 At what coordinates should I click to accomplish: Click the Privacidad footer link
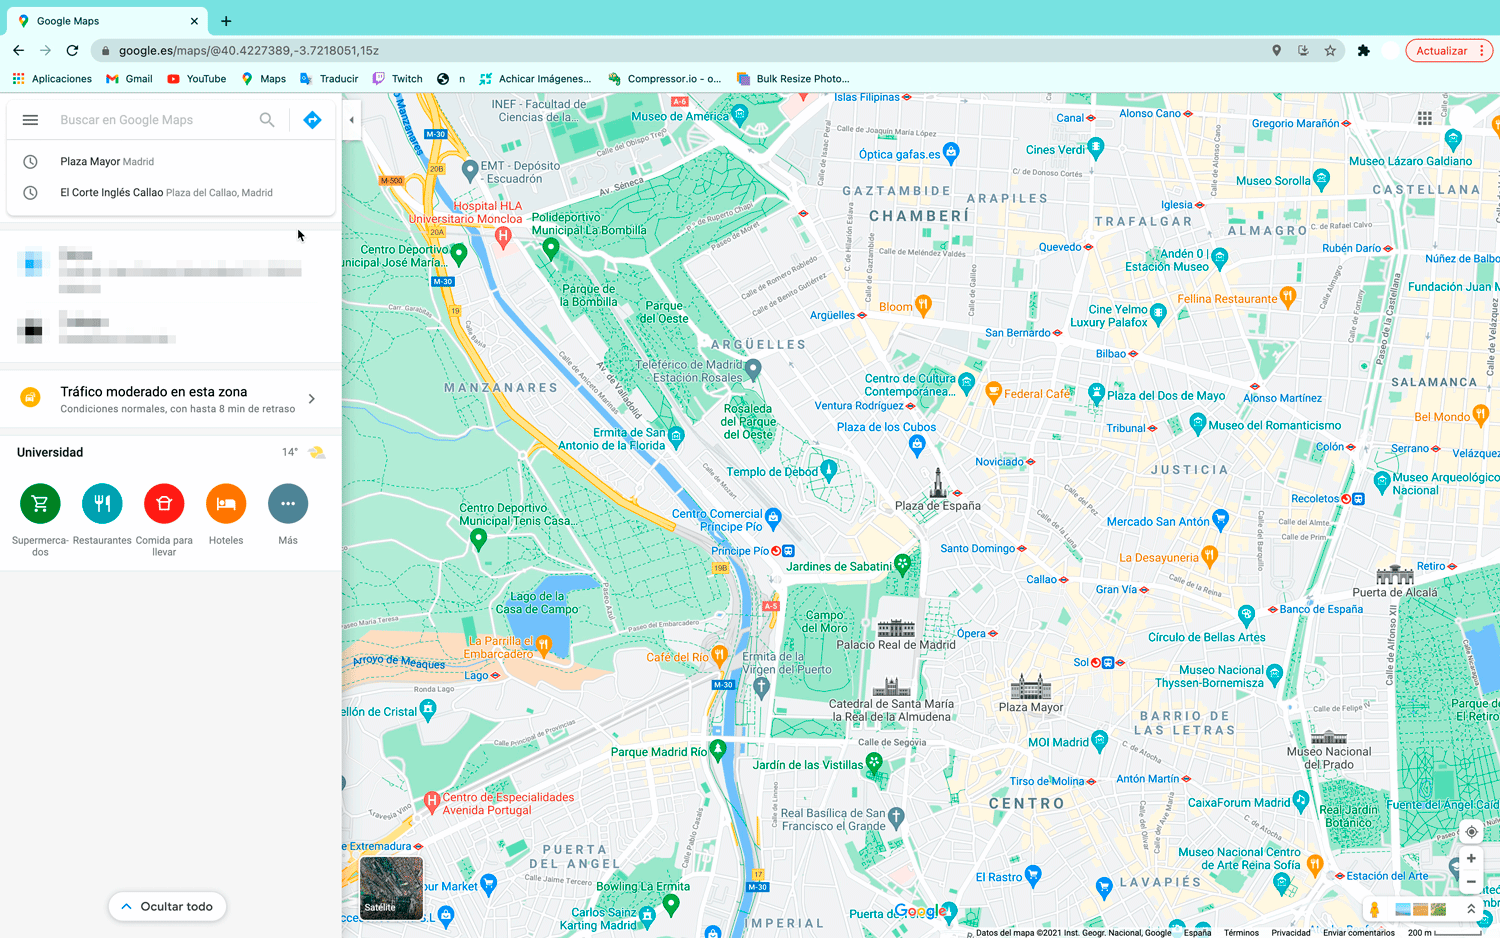1291,933
